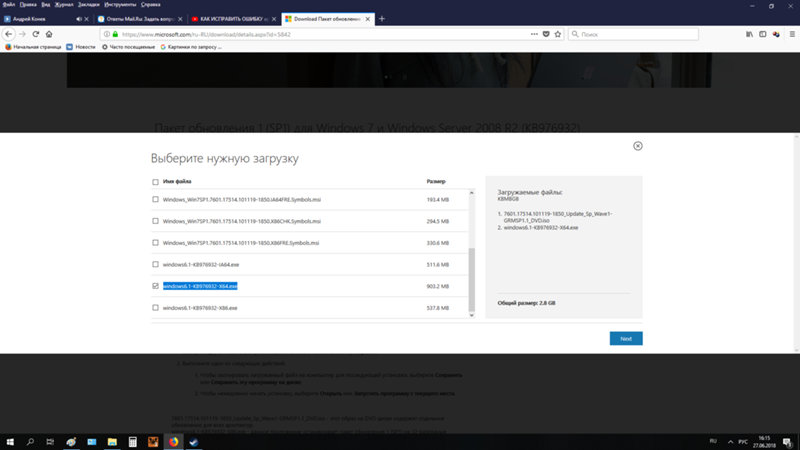Open the Firefox hamburger menu
The width and height of the screenshot is (800, 450).
(792, 34)
